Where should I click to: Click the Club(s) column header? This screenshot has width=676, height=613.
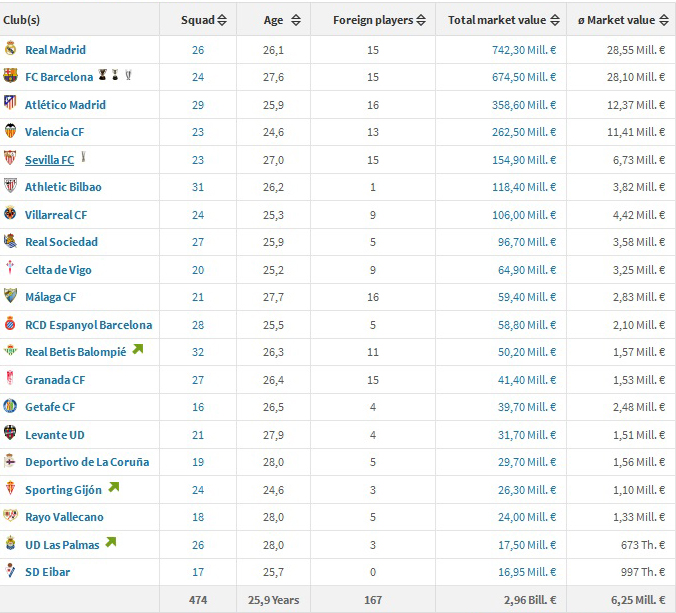(x=22, y=20)
